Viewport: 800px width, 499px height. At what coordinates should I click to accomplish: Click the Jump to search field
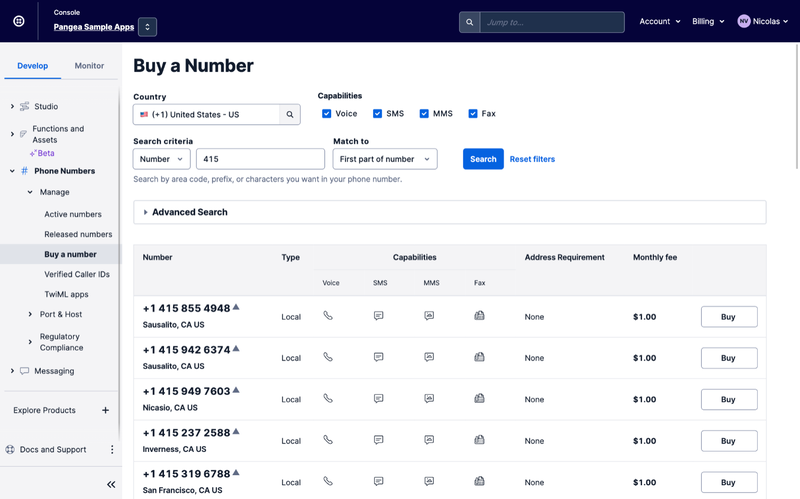pyautogui.click(x=551, y=22)
